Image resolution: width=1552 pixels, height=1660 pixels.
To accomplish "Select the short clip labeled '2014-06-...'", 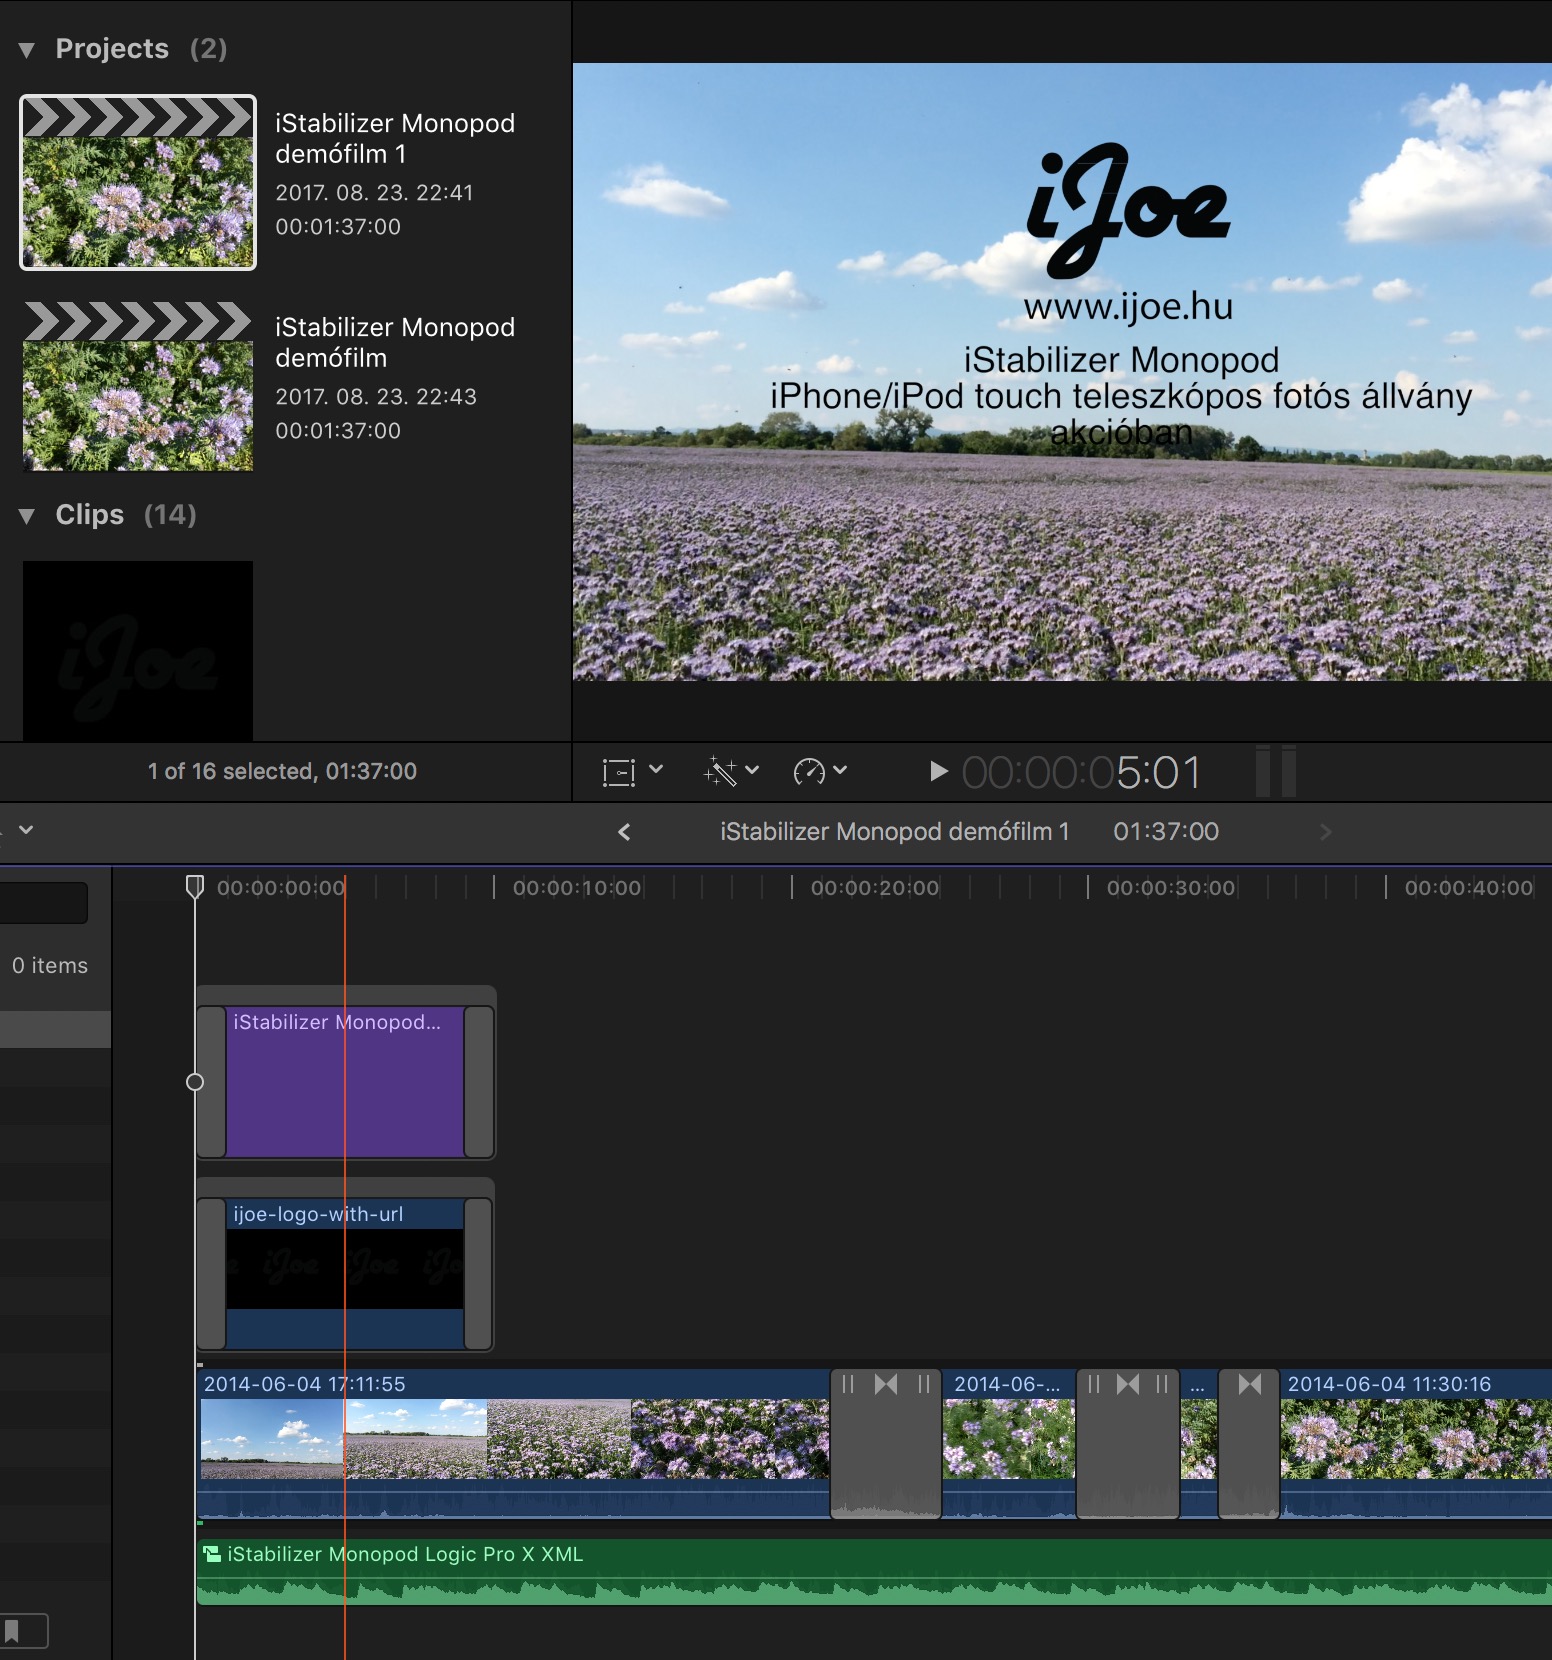I will 1009,1444.
